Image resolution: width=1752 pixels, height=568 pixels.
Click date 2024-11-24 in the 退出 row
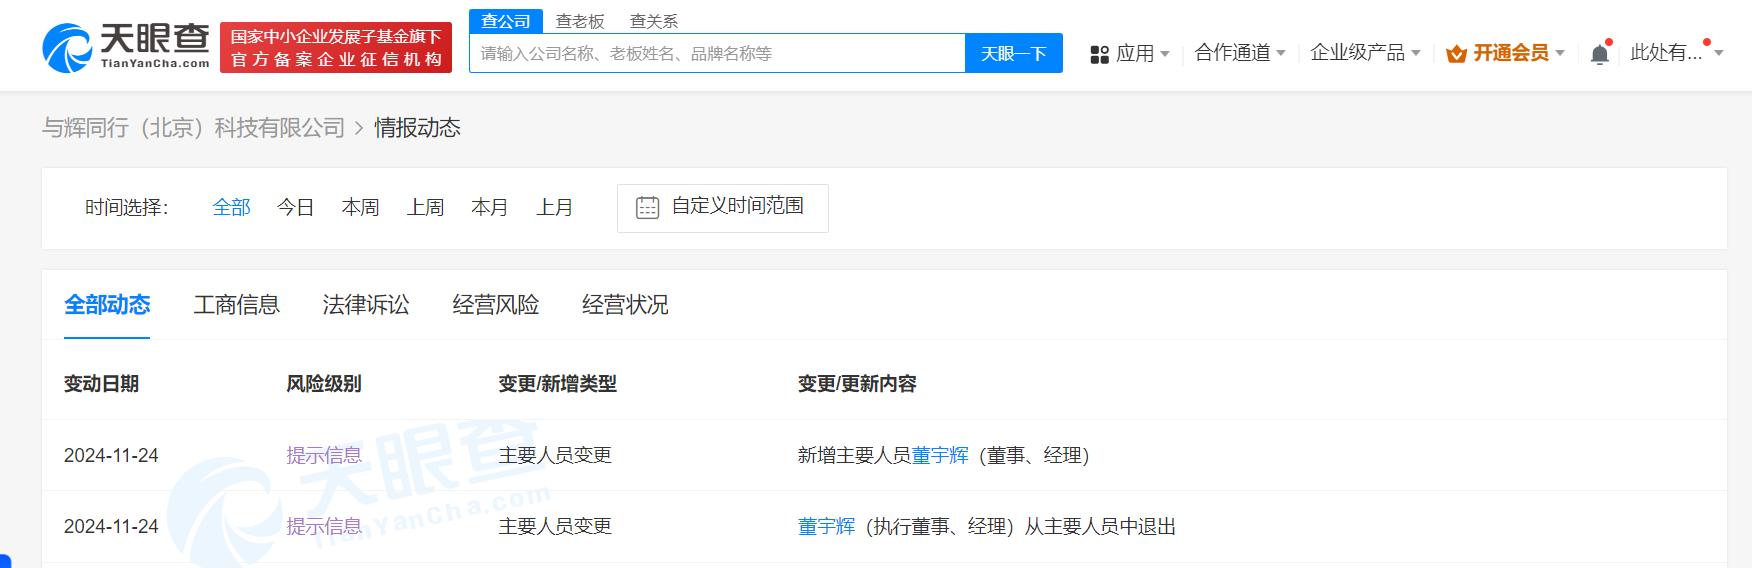click(111, 526)
